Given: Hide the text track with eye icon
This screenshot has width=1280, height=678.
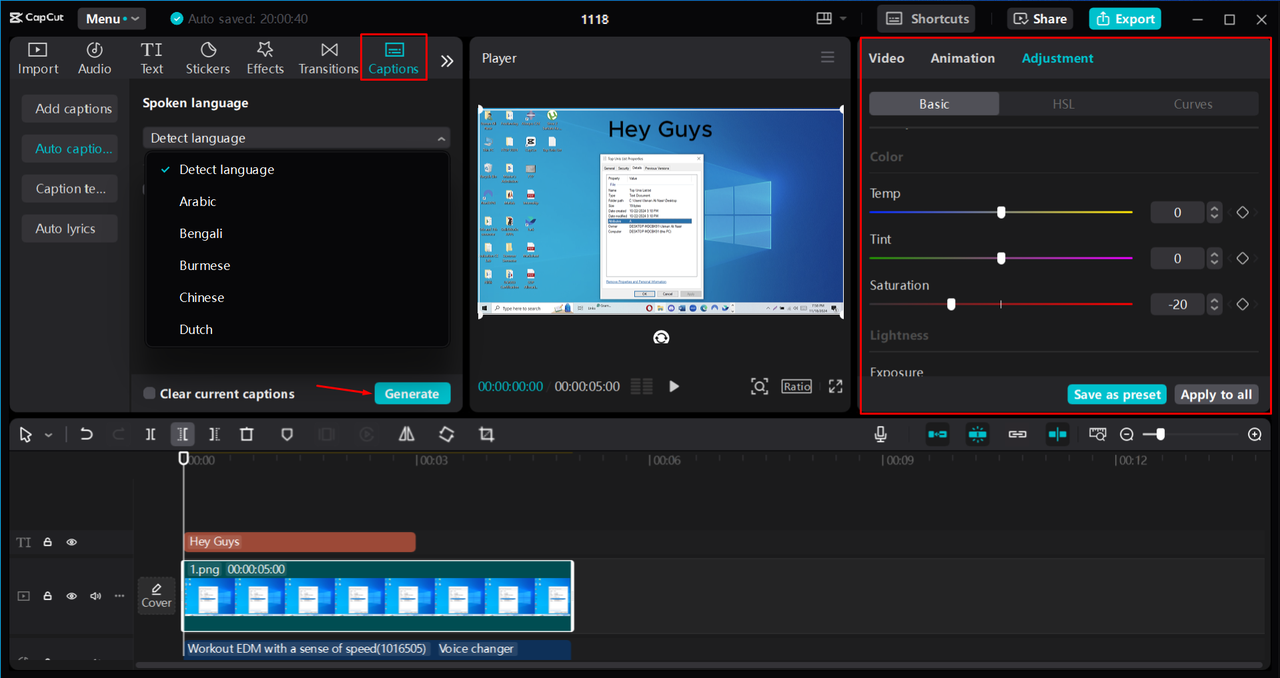Looking at the screenshot, I should [72, 542].
